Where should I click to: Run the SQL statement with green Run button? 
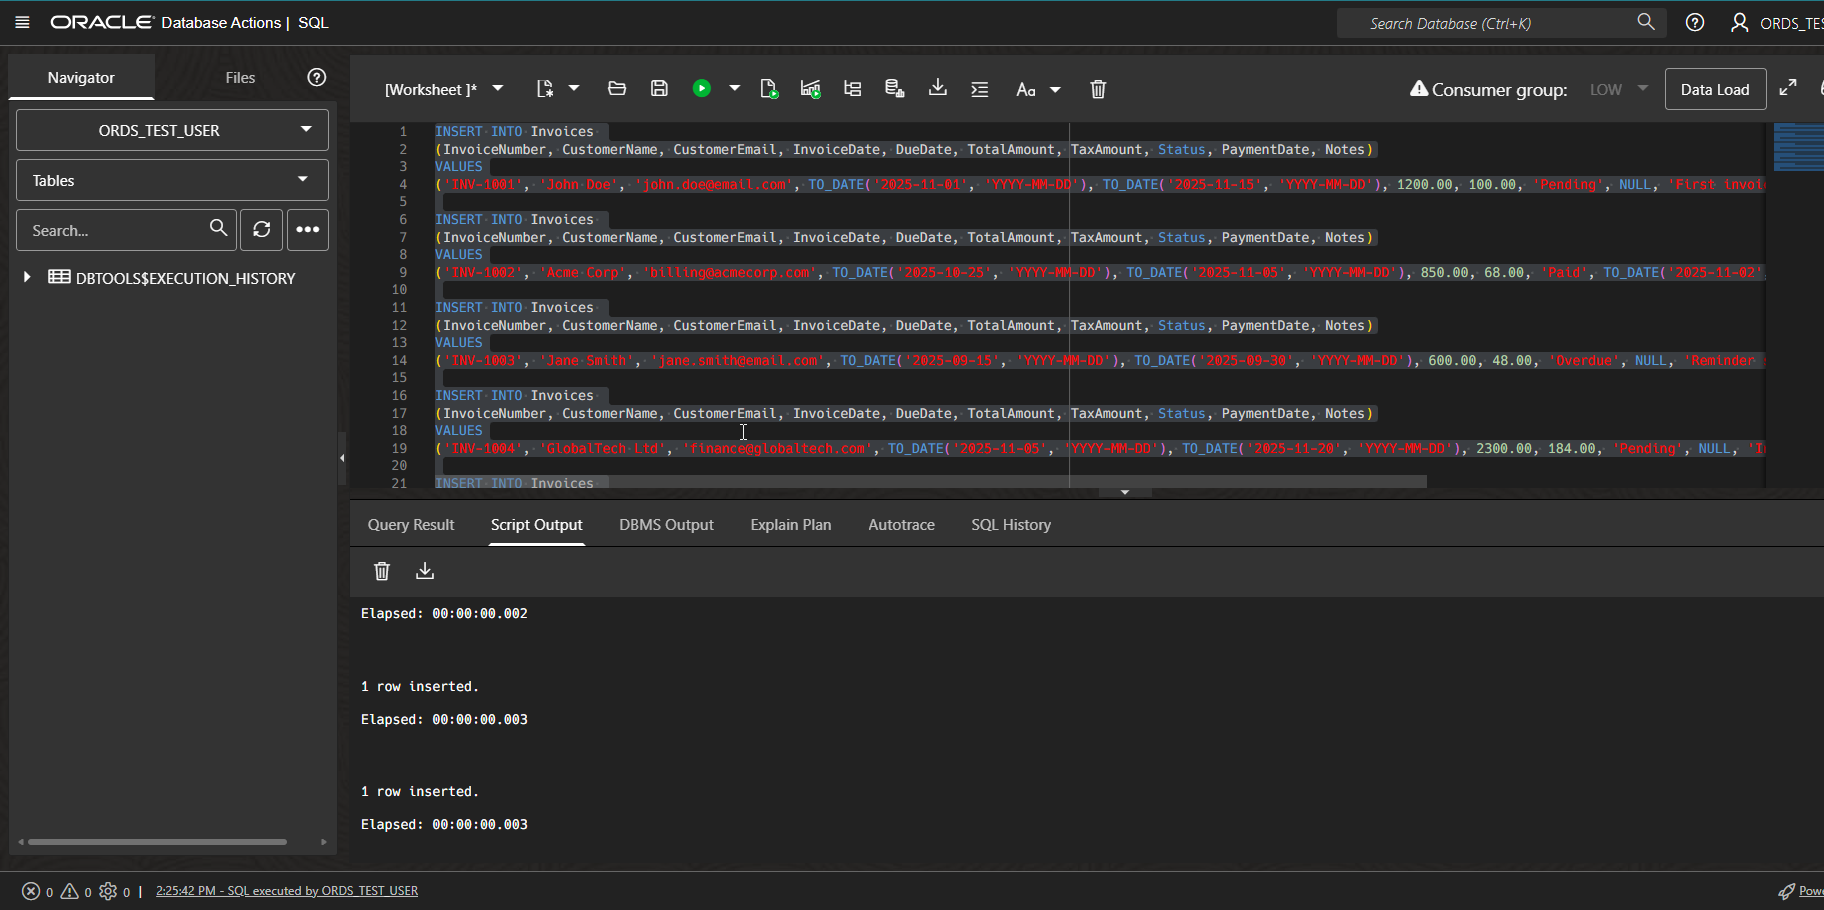[x=702, y=88]
